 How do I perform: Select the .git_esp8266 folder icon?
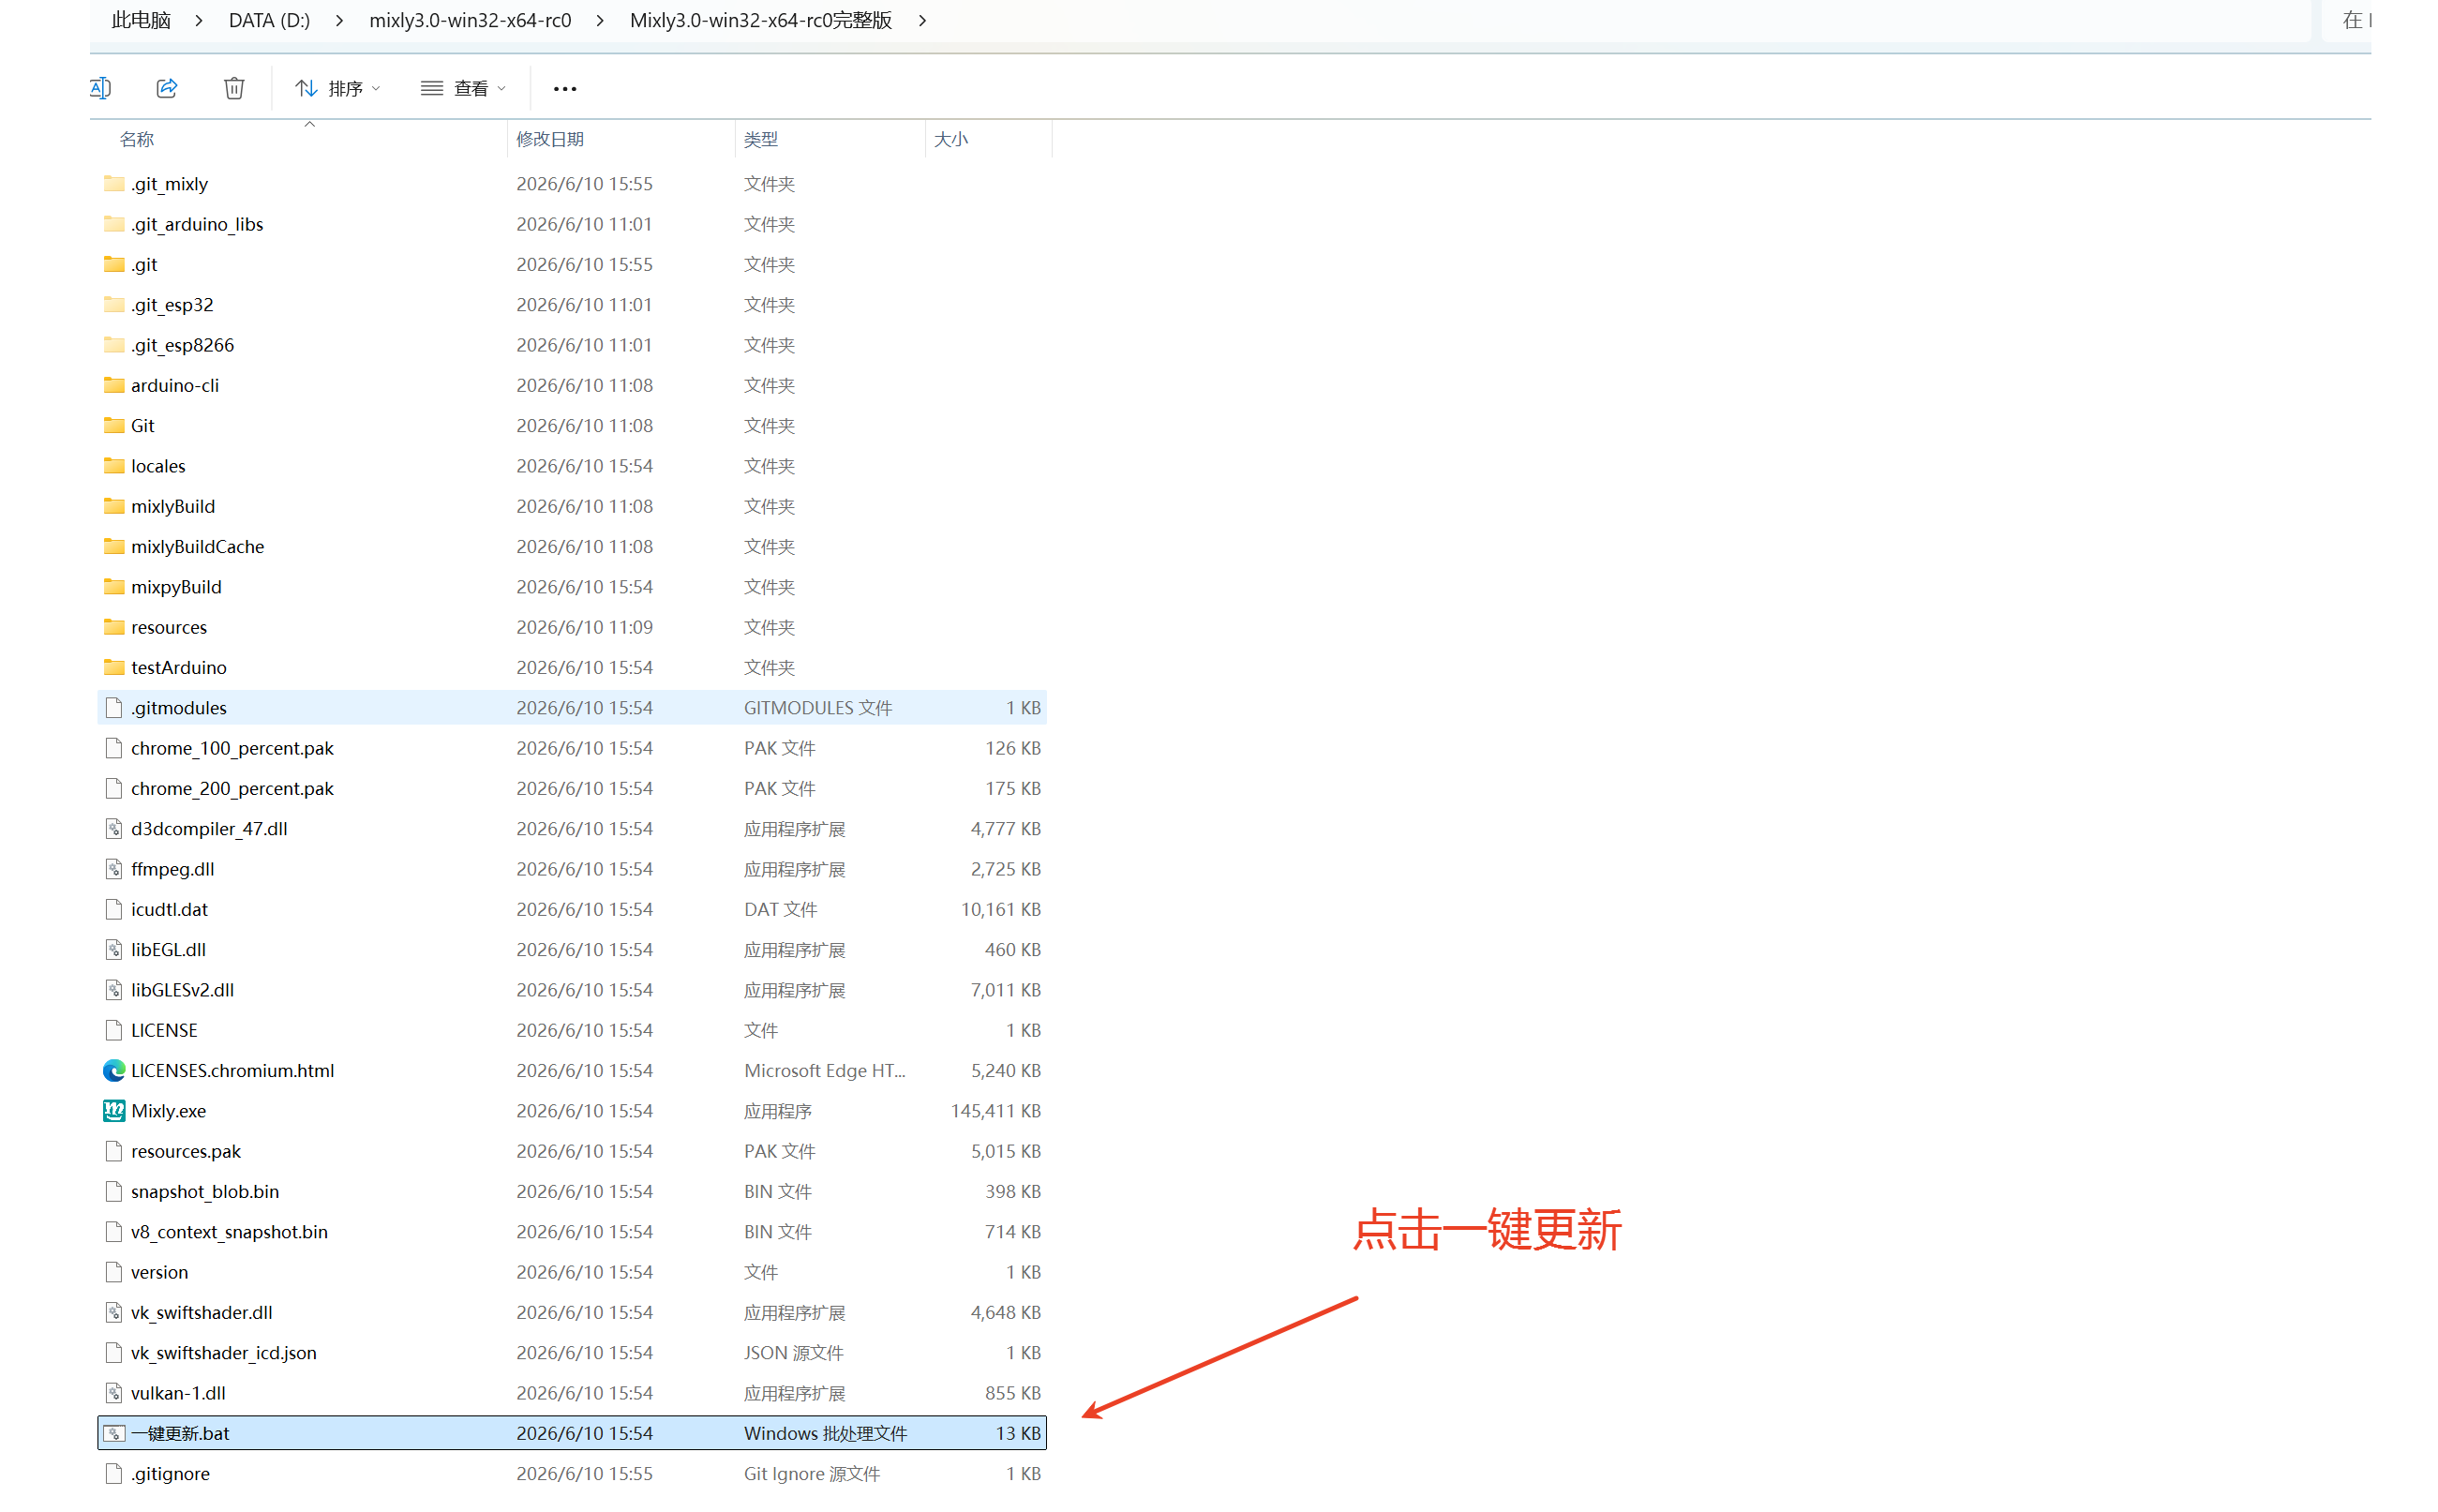point(114,344)
